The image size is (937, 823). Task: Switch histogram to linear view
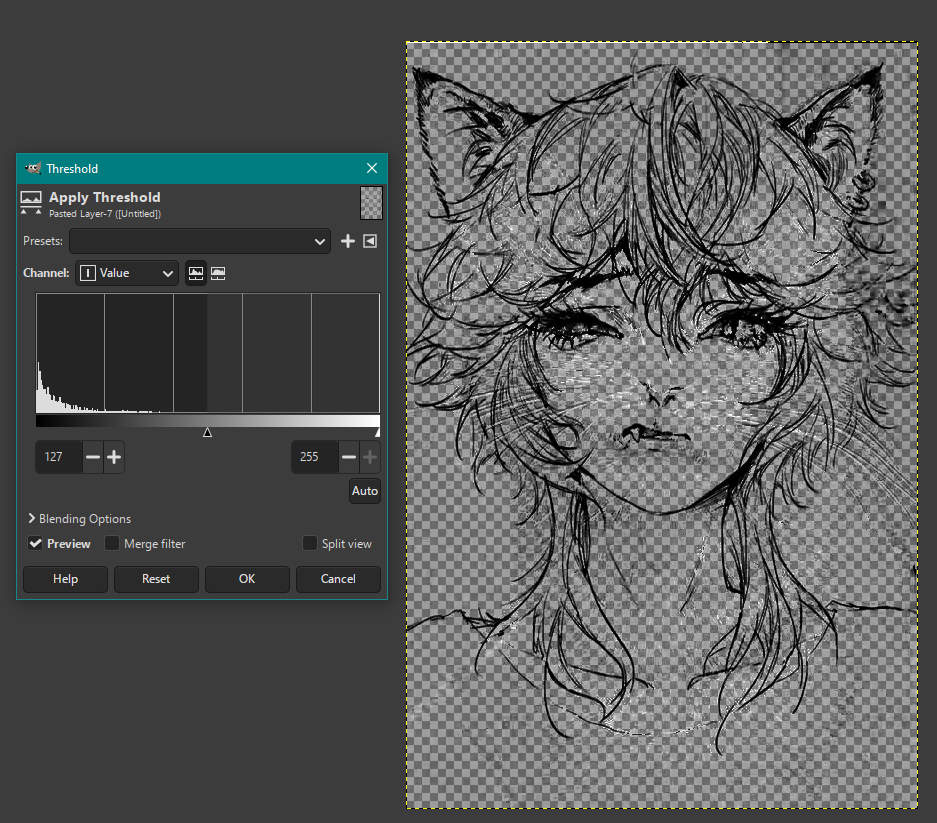tap(196, 273)
